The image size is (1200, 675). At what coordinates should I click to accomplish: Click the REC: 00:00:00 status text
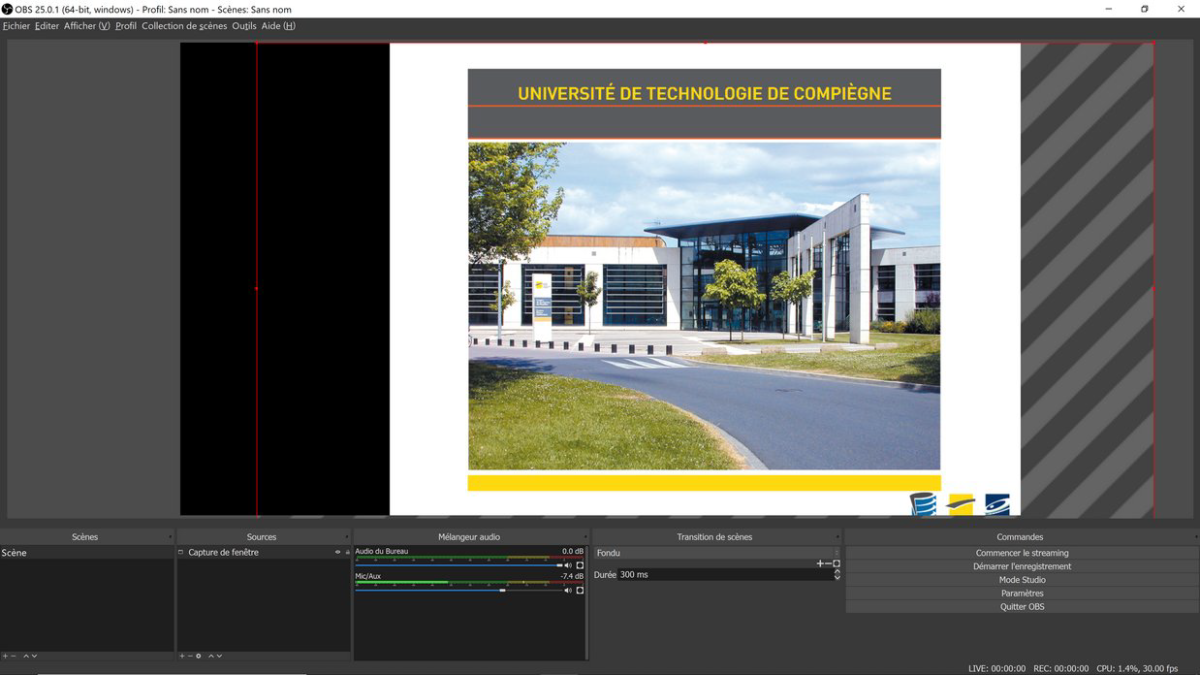click(1060, 668)
